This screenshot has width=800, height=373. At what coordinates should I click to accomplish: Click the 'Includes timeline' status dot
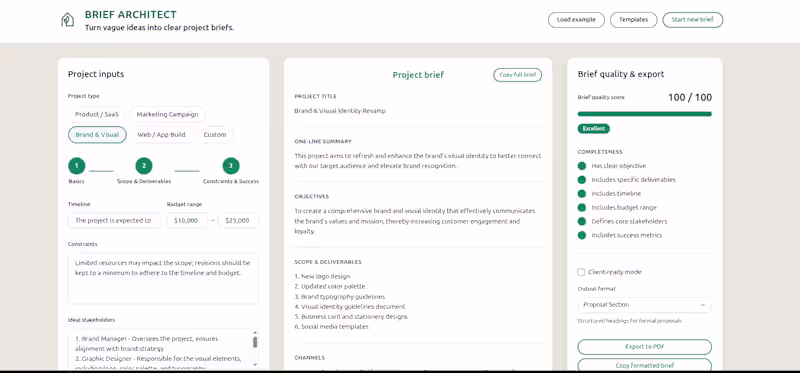click(582, 193)
